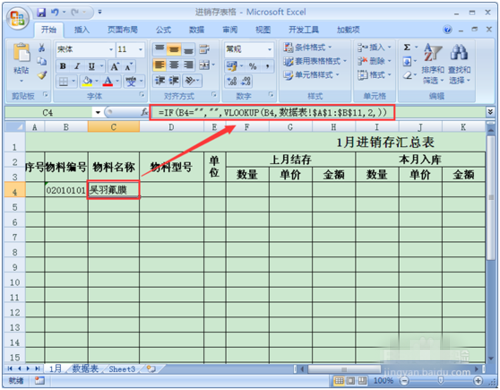Open the number format dropdown

tap(270, 49)
